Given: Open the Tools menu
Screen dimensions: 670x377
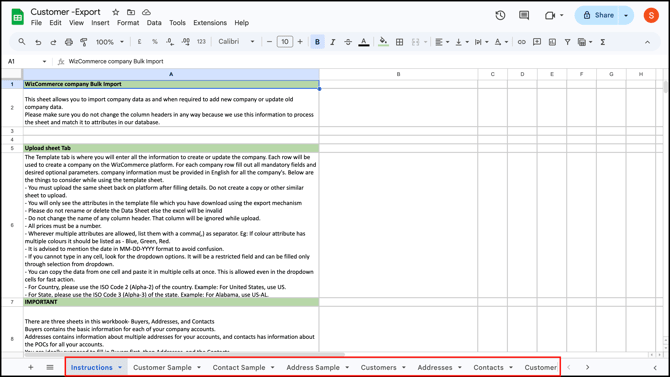Looking at the screenshot, I should coord(177,23).
